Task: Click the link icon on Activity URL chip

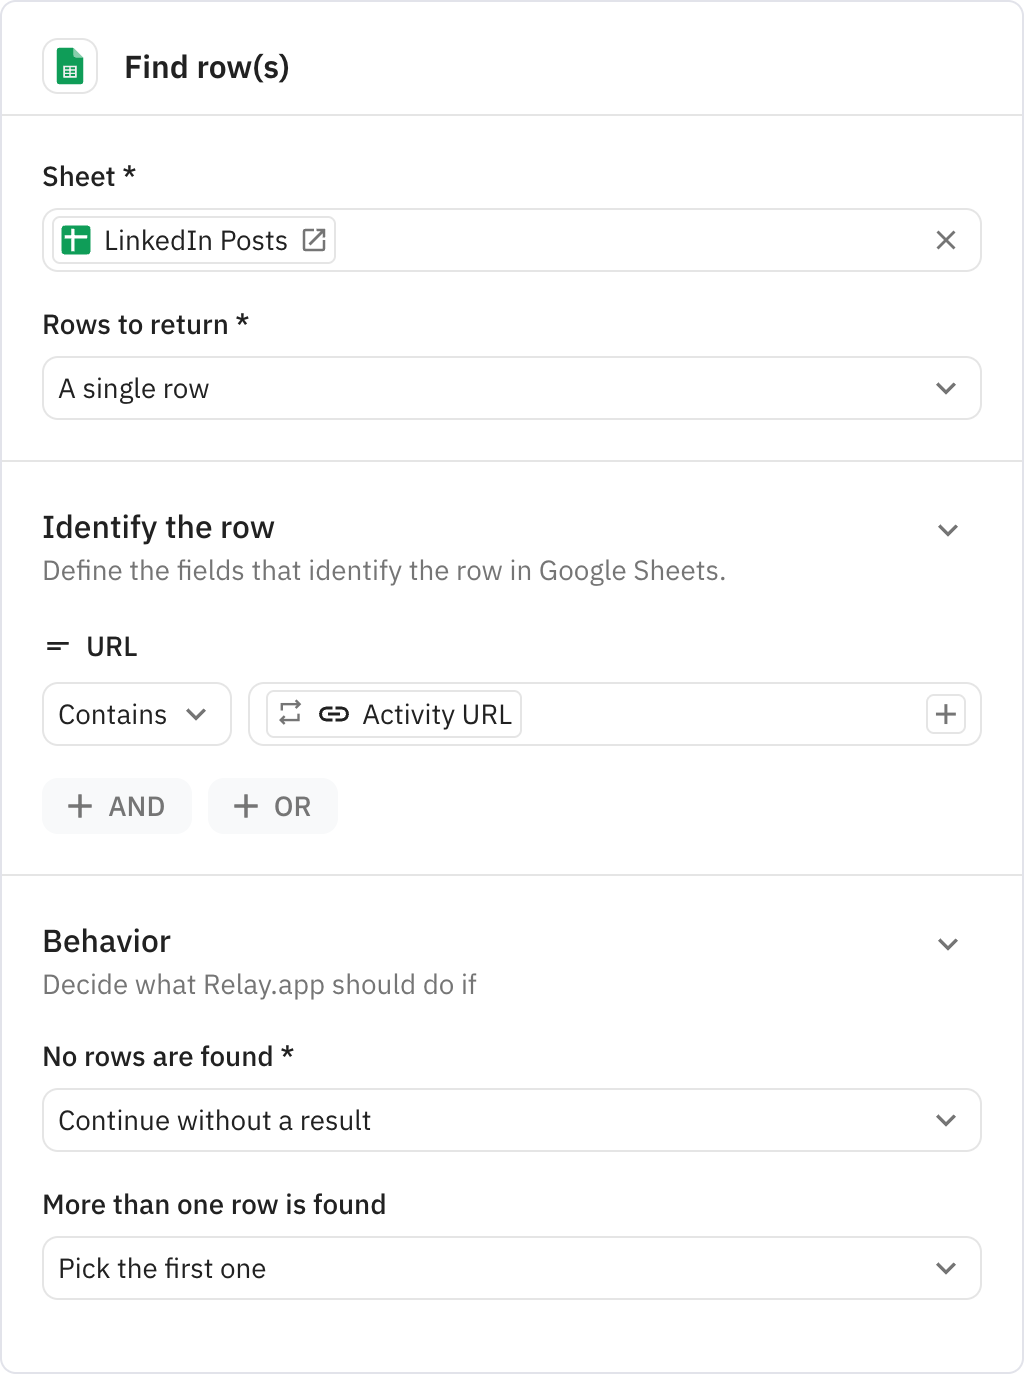Action: tap(334, 714)
